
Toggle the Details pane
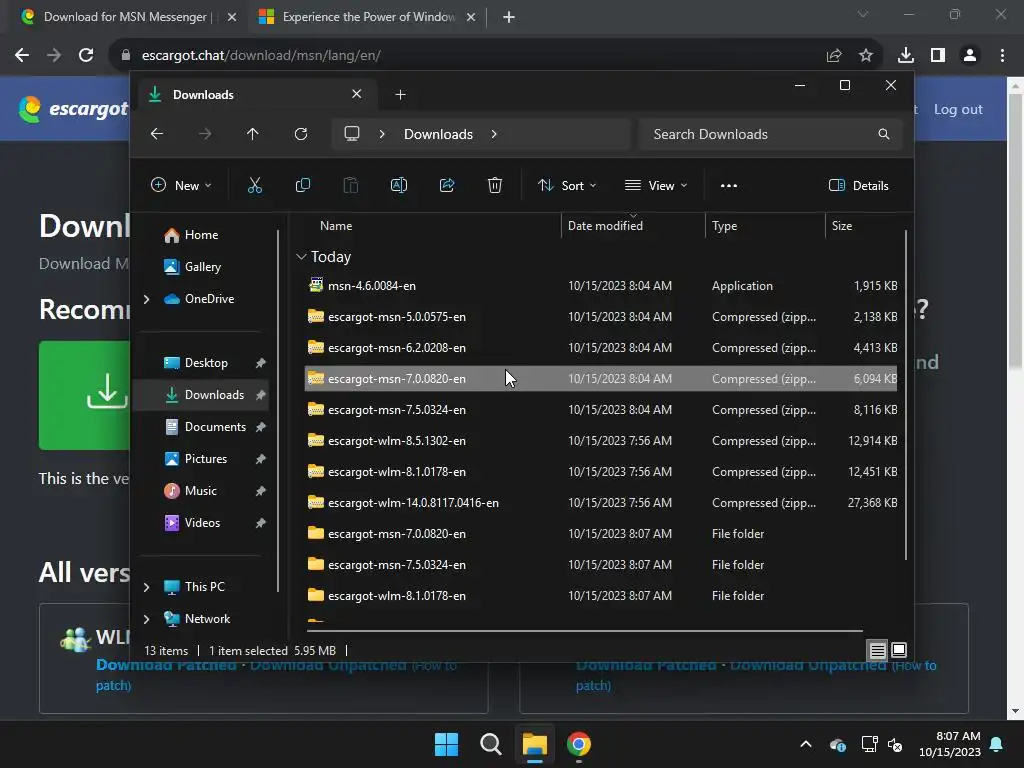tap(858, 185)
